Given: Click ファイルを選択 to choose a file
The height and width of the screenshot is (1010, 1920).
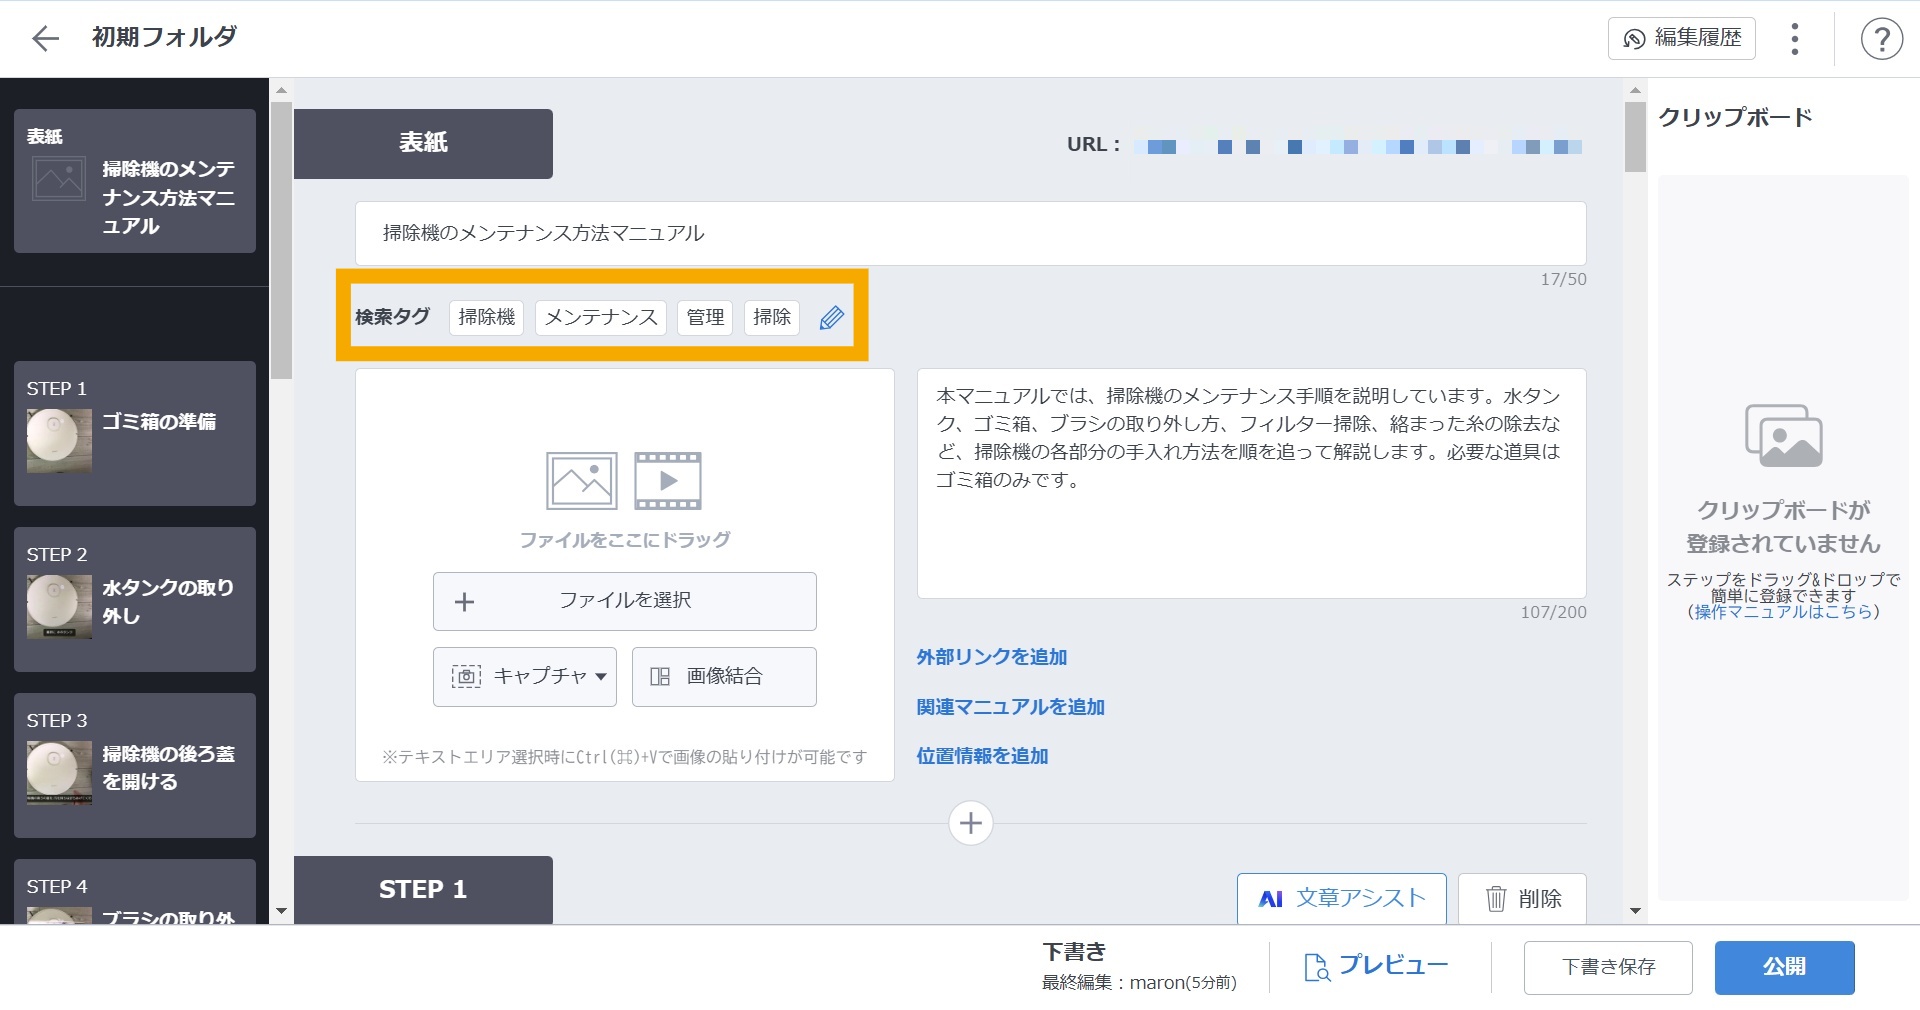Looking at the screenshot, I should (x=624, y=601).
